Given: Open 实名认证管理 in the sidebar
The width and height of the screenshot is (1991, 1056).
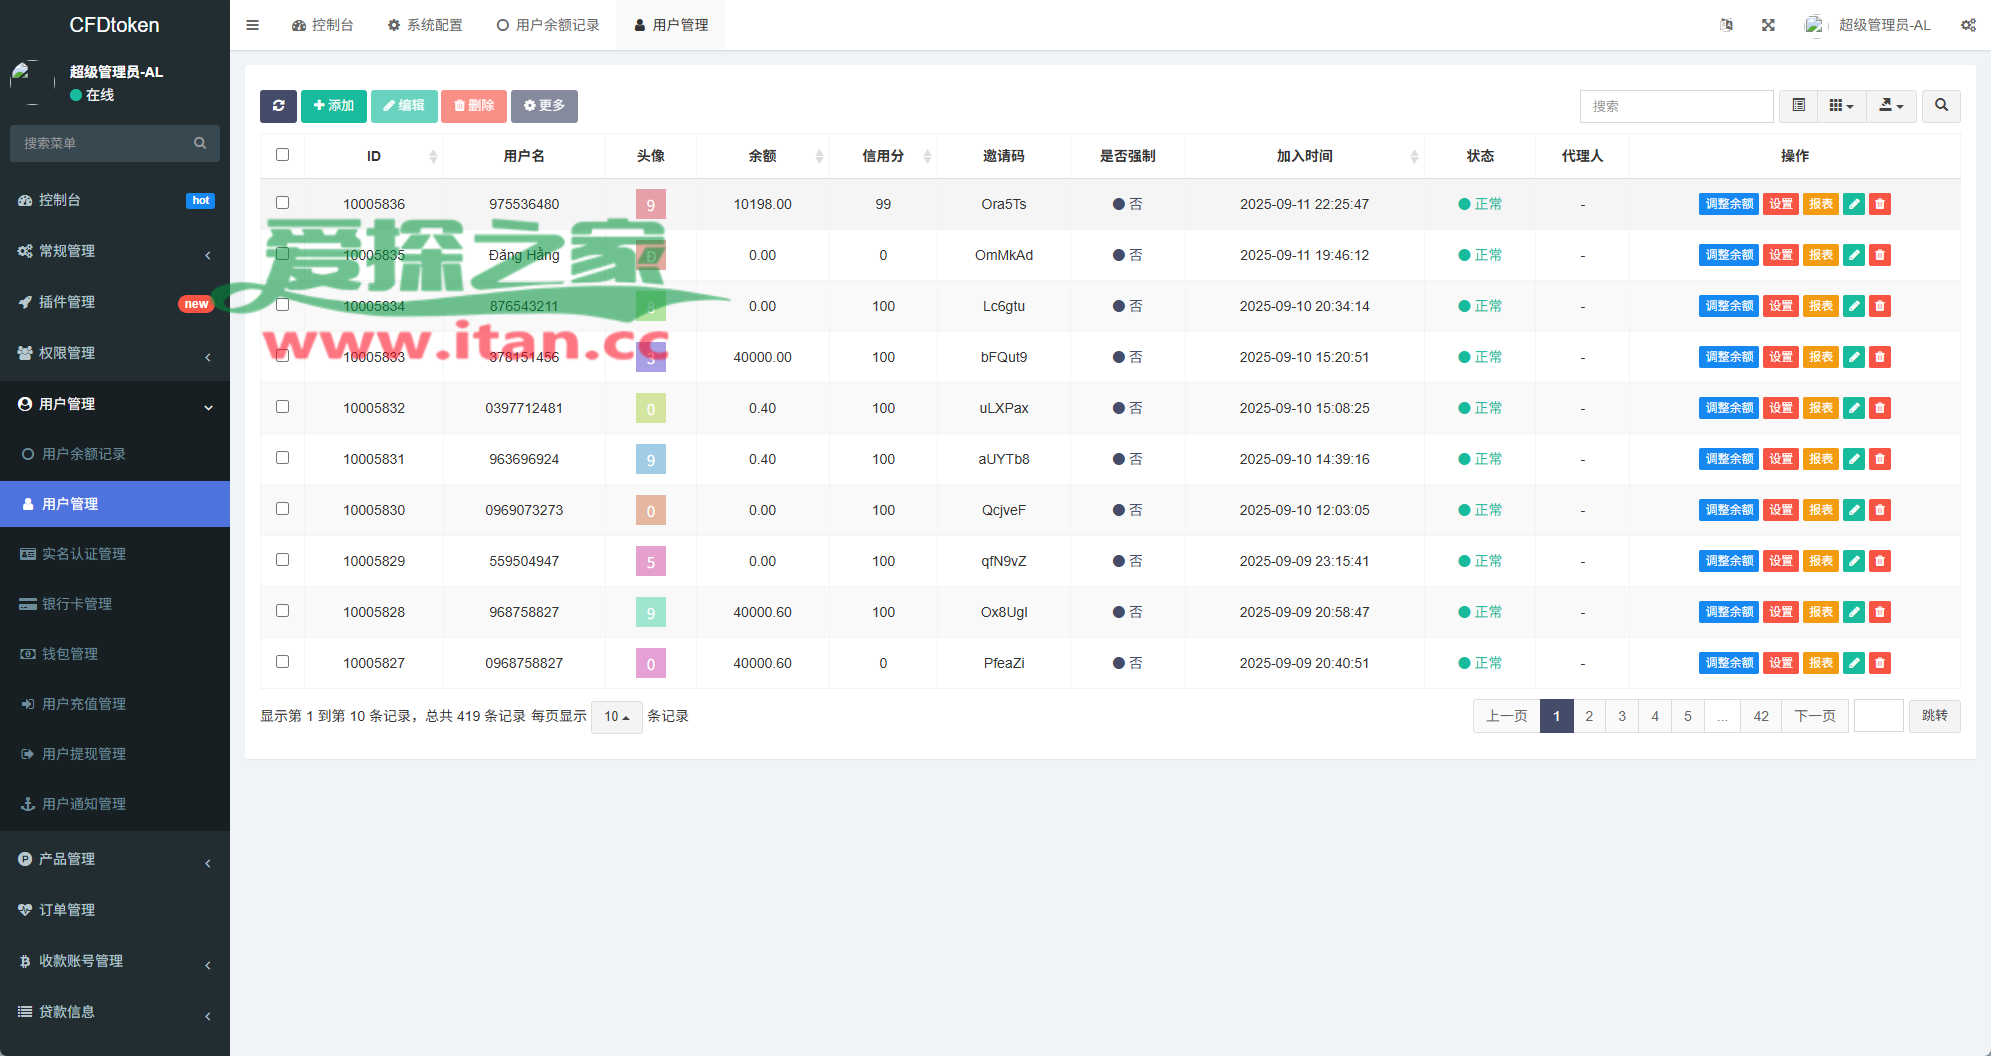Looking at the screenshot, I should [x=84, y=554].
